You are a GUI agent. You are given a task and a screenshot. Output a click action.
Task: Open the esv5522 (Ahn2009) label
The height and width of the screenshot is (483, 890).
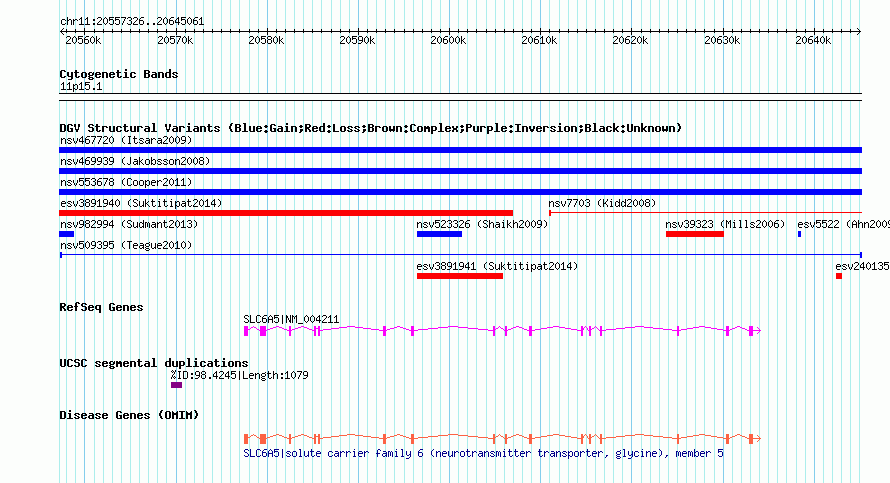tap(843, 224)
